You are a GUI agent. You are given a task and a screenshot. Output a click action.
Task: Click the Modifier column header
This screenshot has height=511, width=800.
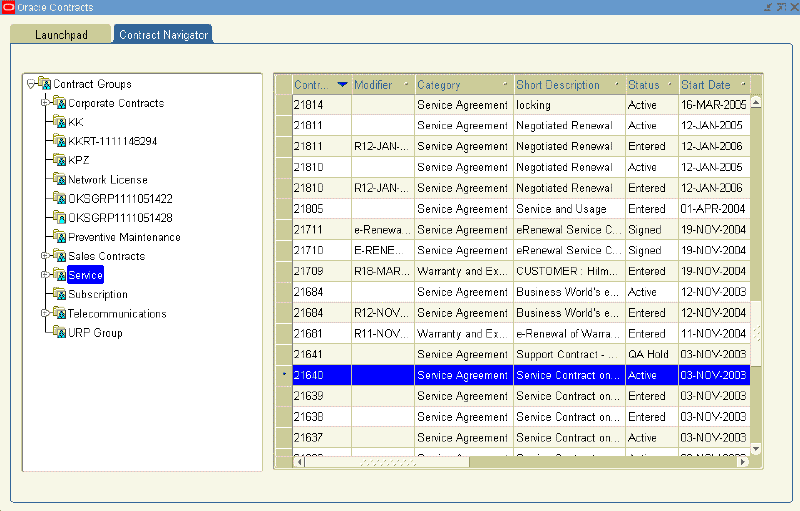coord(383,85)
